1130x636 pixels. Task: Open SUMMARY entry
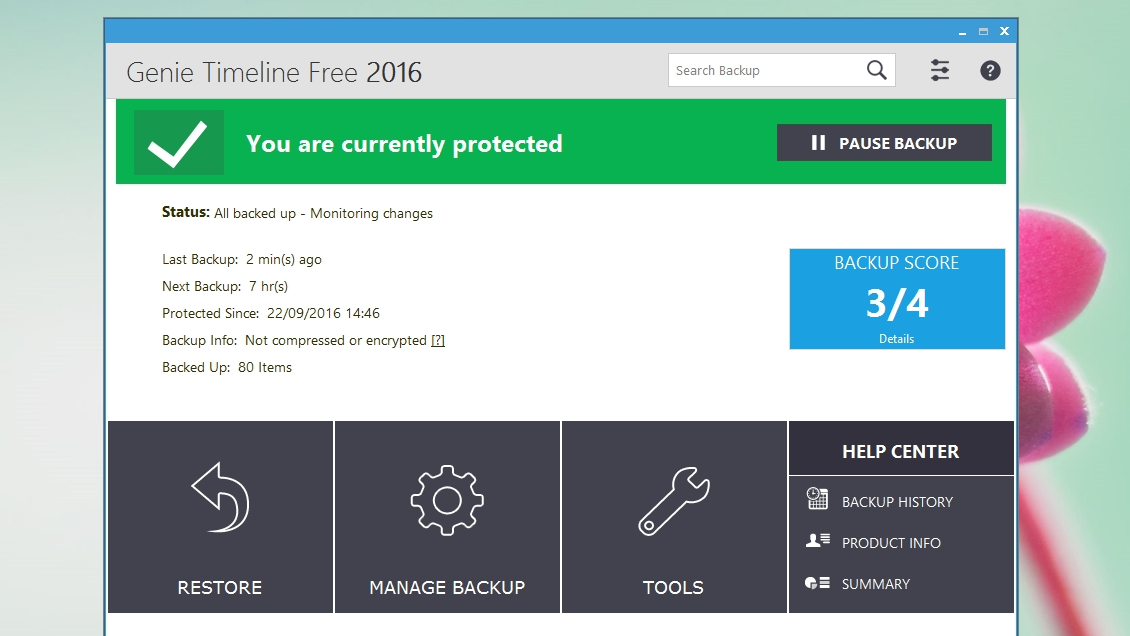click(x=876, y=583)
